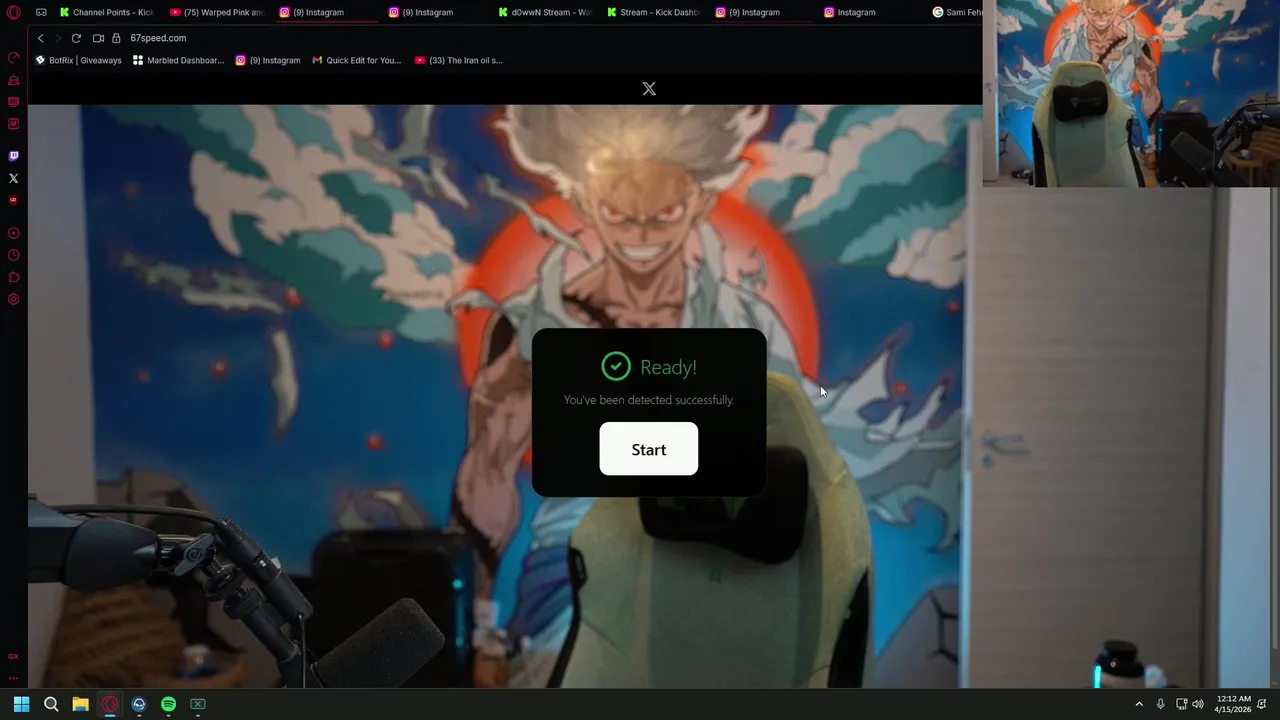The image size is (1280, 720).
Task: Open the volume speaker icon in tray
Action: [x=1198, y=704]
